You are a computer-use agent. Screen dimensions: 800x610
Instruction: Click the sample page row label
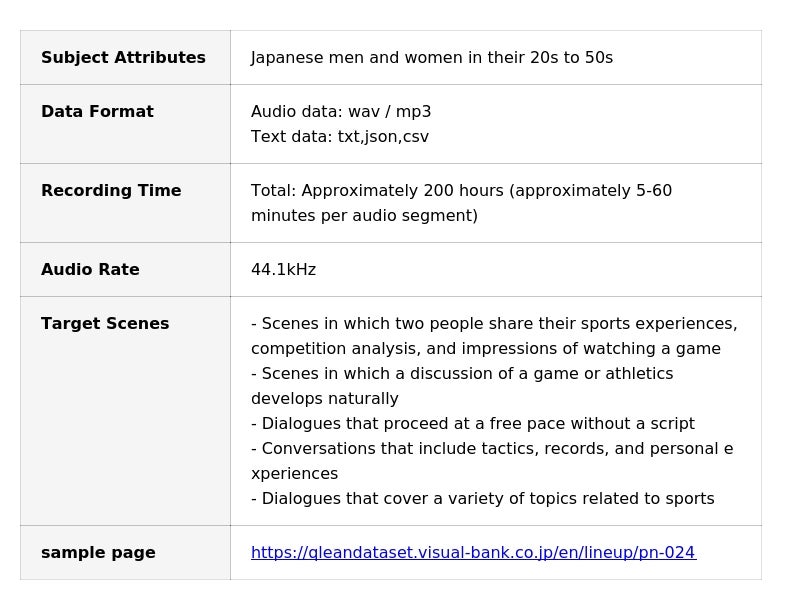[98, 553]
